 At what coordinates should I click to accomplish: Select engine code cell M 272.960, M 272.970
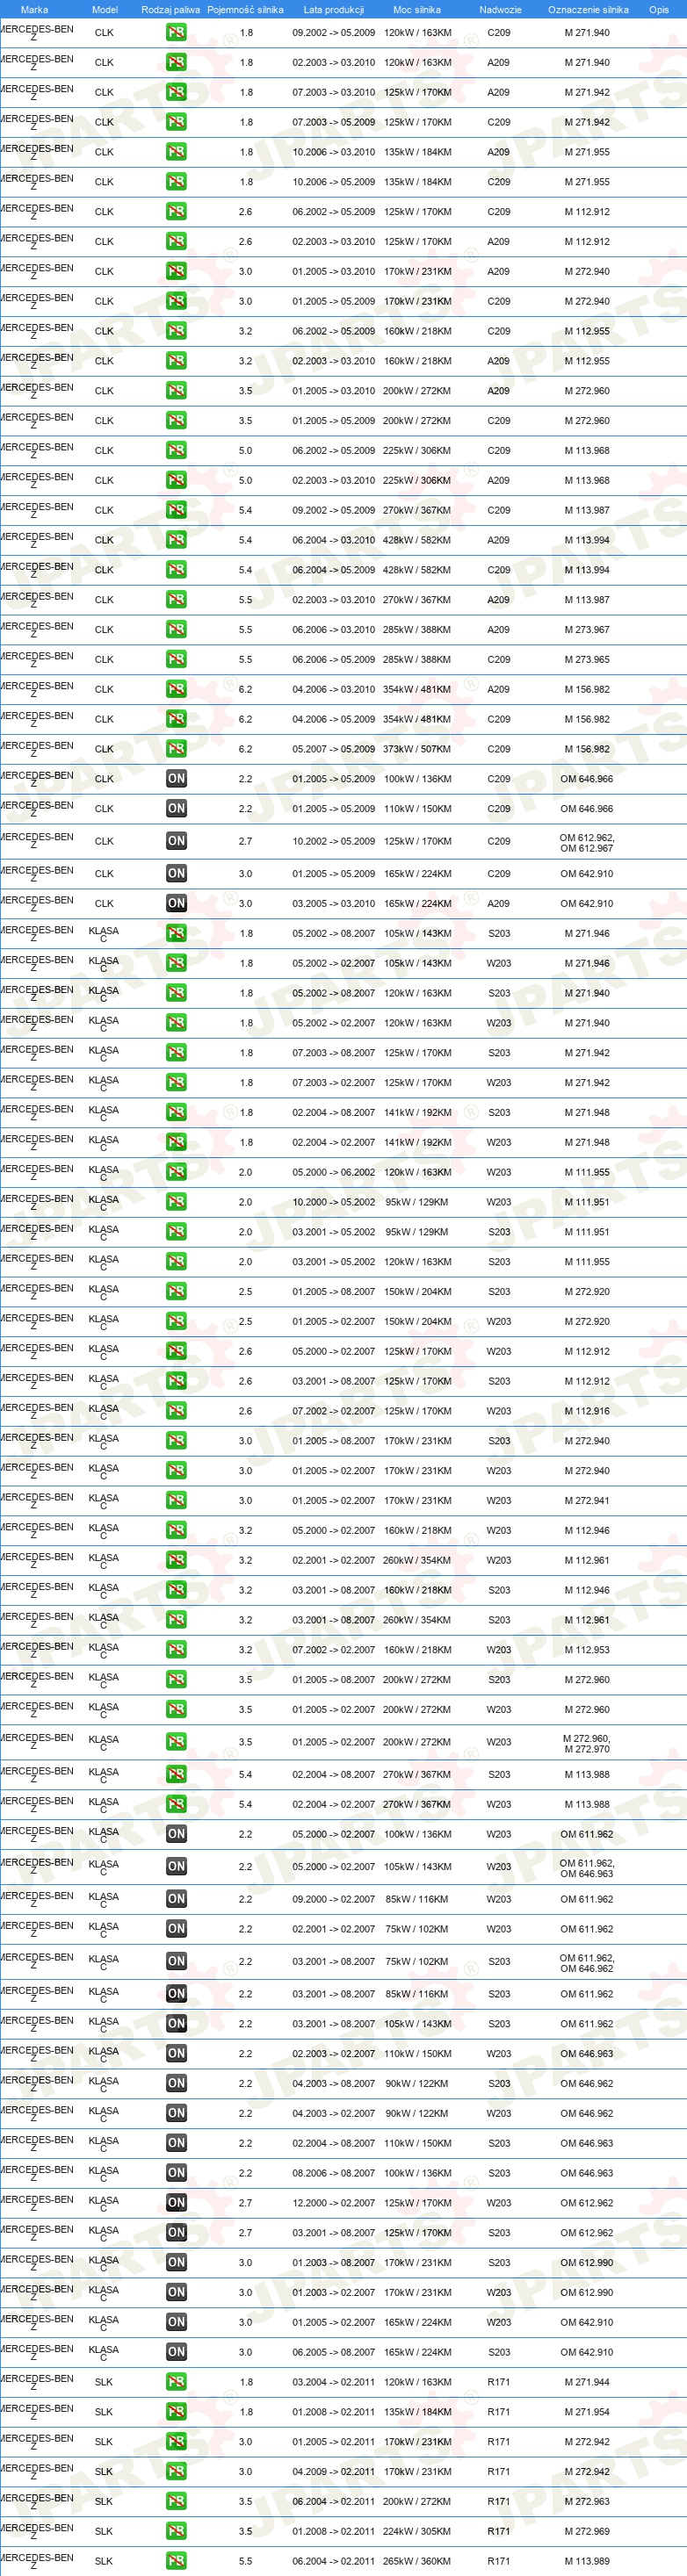(587, 1743)
